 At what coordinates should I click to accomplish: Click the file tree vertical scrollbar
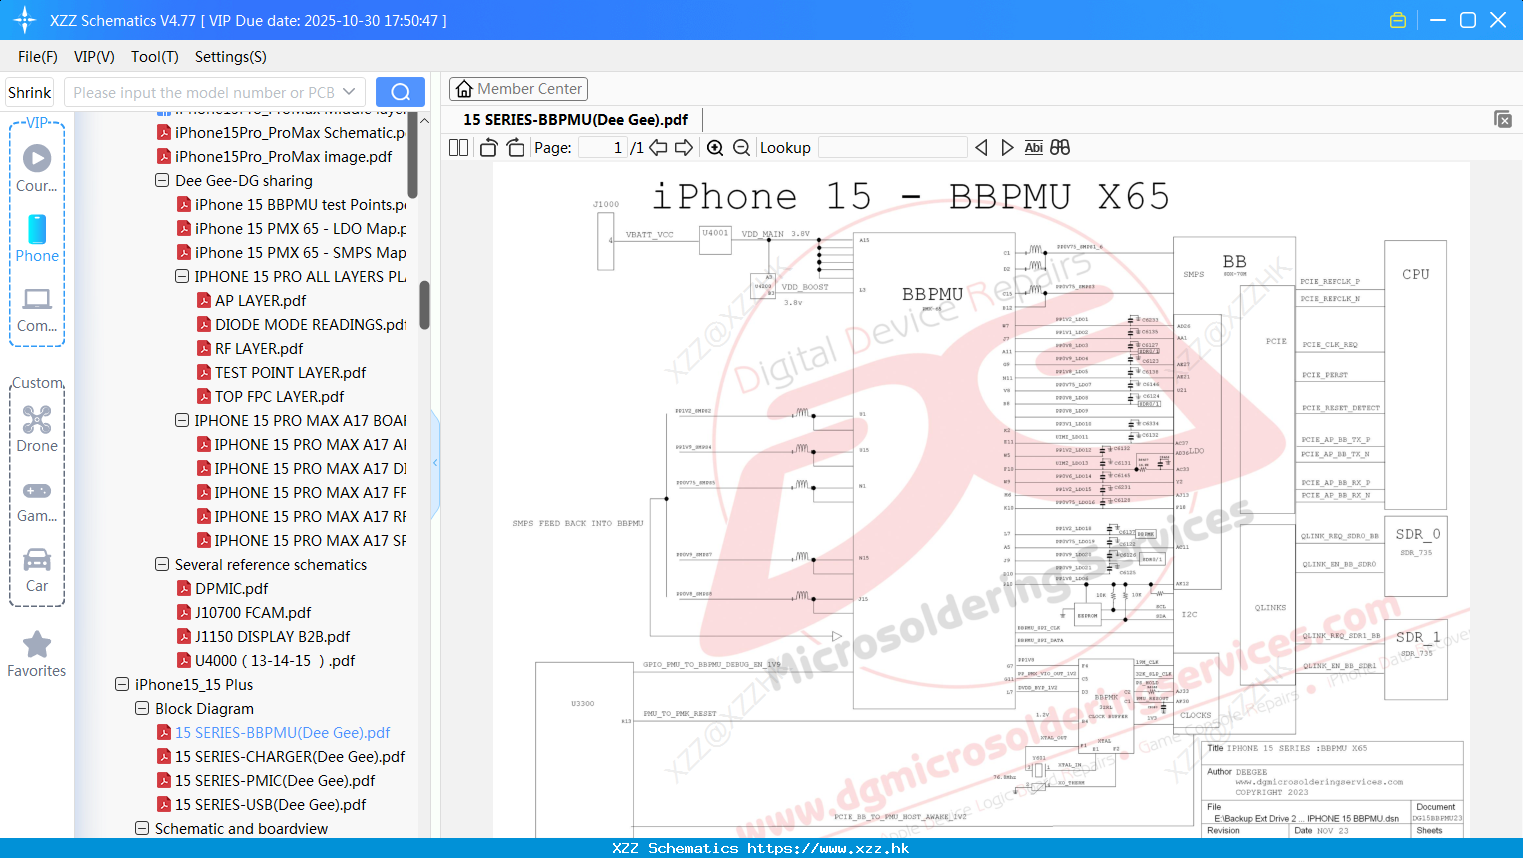424,304
